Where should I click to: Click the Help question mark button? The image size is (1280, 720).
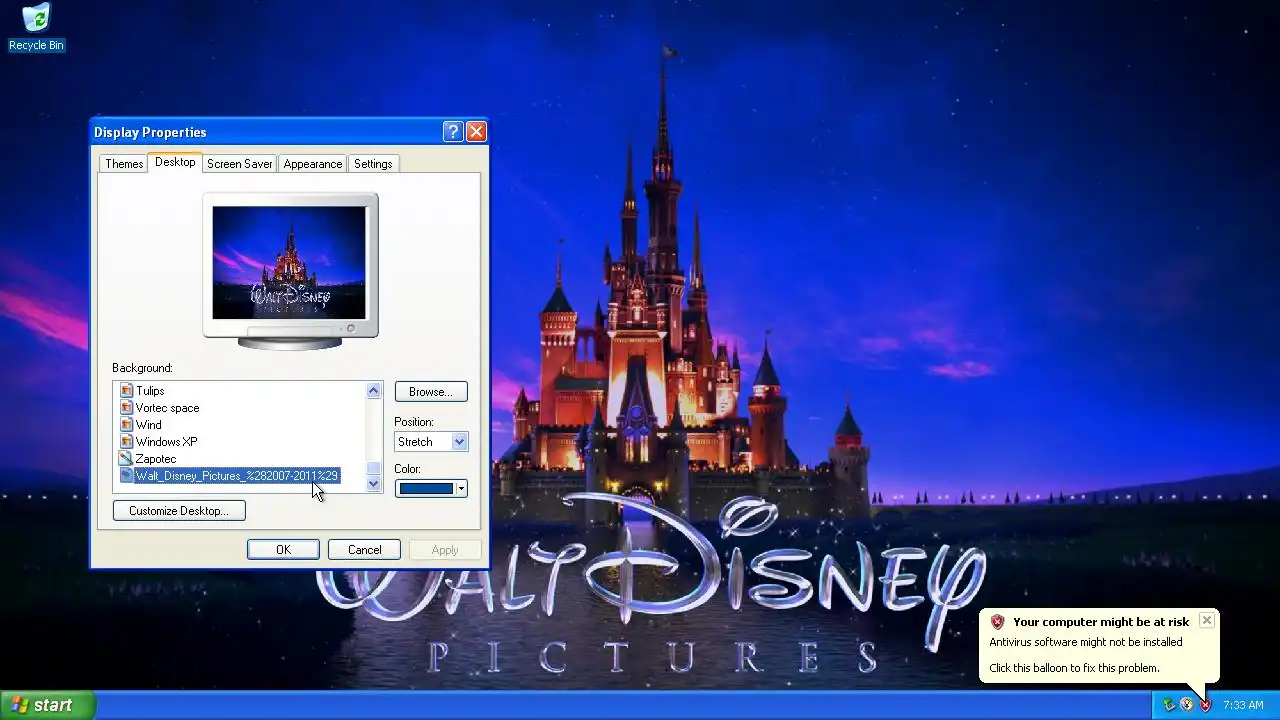pyautogui.click(x=453, y=132)
